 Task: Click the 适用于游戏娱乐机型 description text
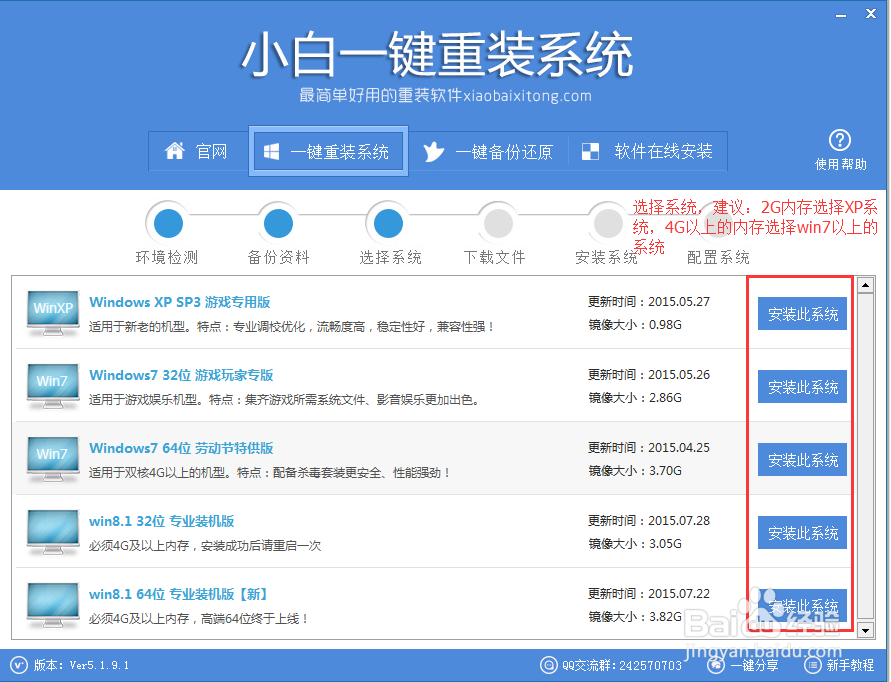point(284,400)
